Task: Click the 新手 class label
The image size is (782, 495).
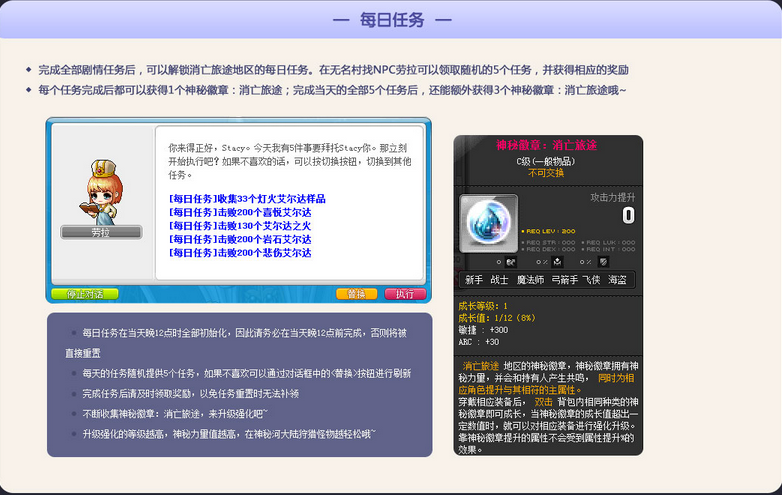Action: point(473,280)
